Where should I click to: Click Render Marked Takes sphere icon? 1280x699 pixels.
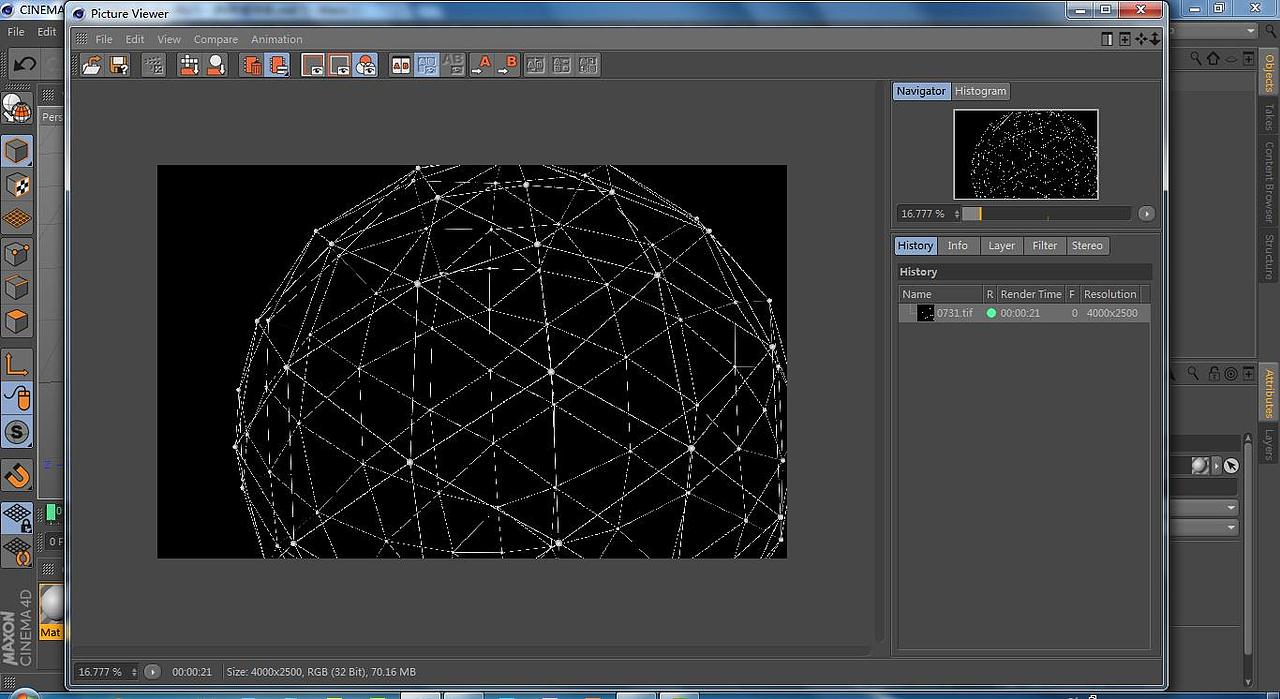click(216, 65)
